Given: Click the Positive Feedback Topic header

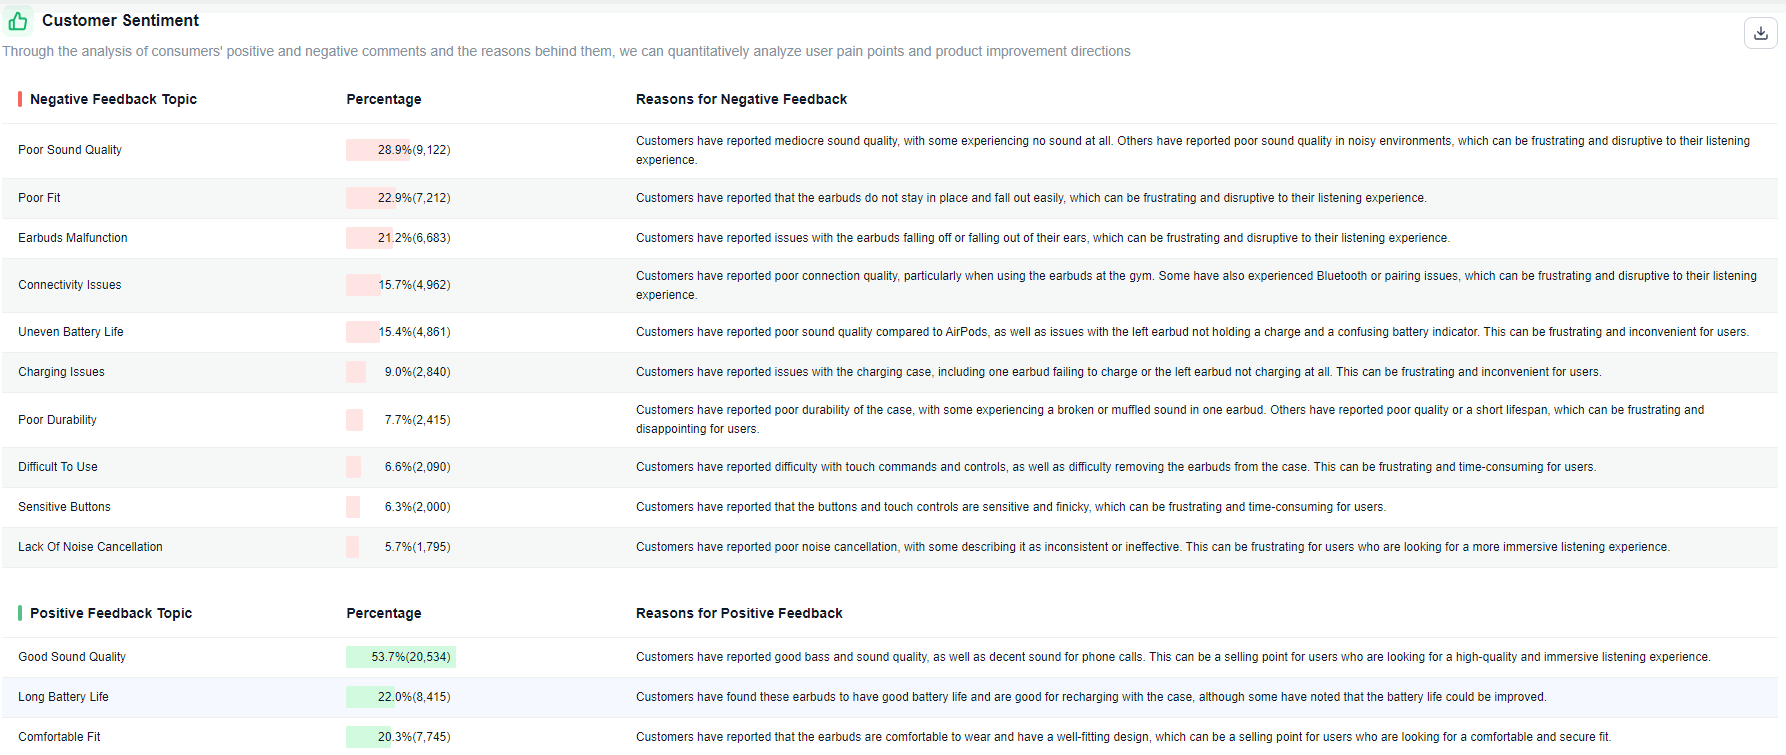Looking at the screenshot, I should tap(111, 613).
